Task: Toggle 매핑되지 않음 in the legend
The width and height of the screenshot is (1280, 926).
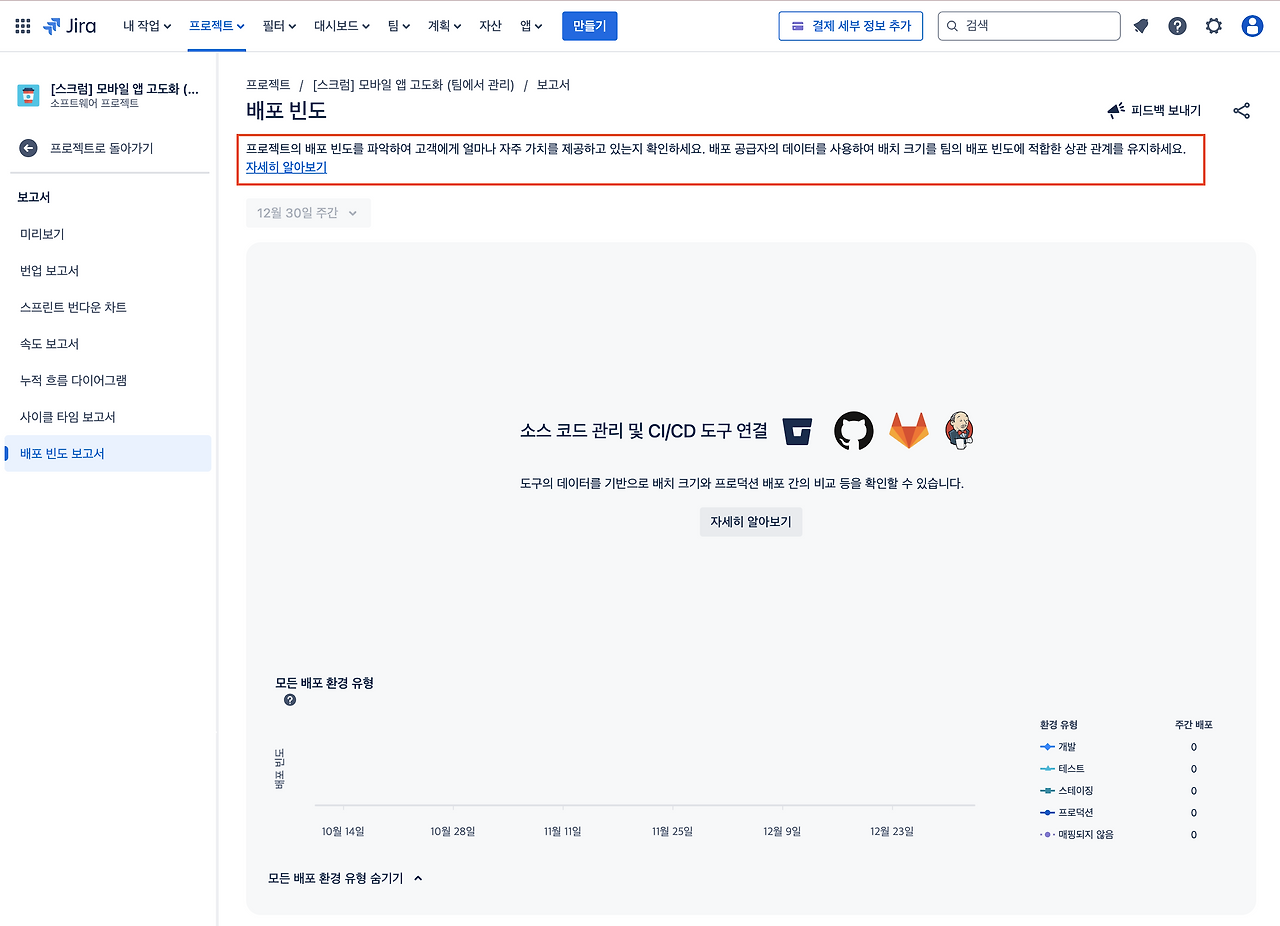Action: point(1085,834)
